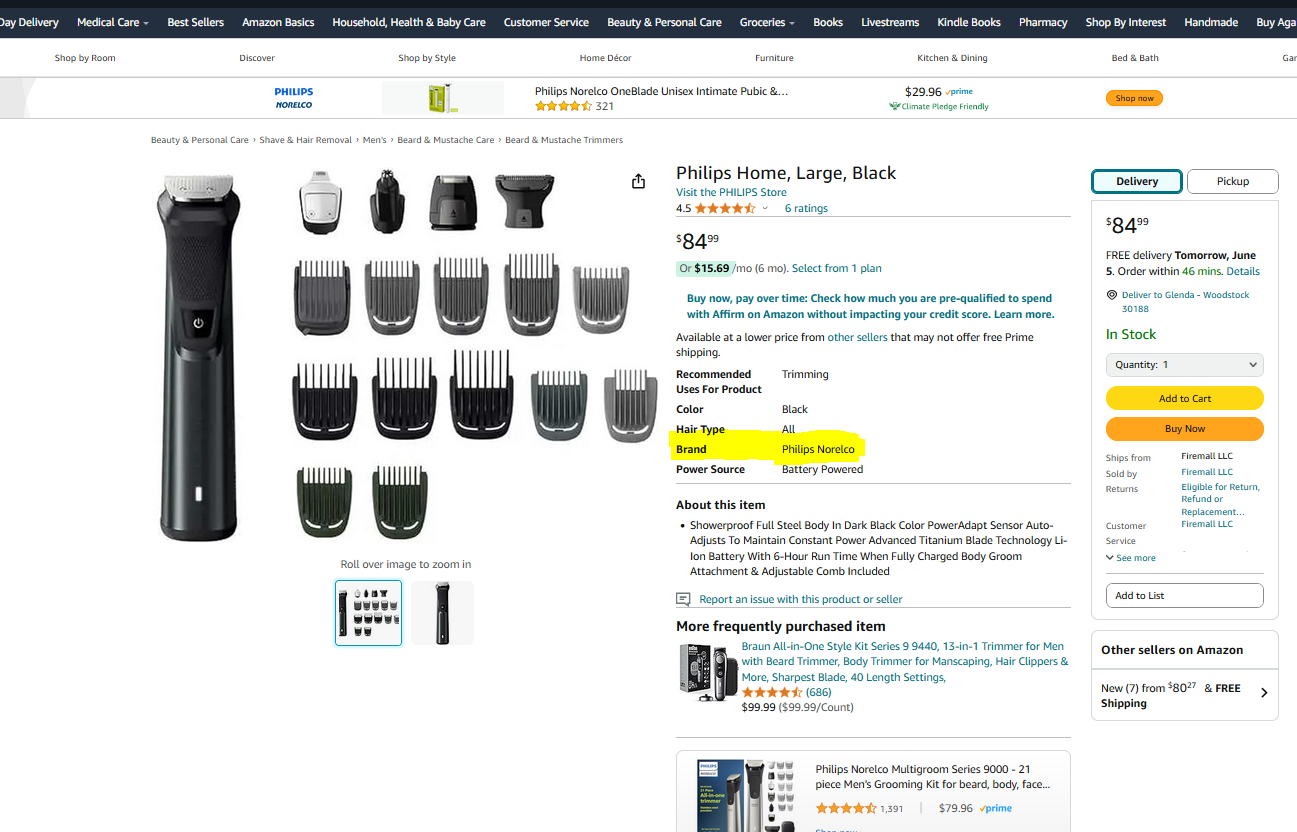Open the rating breakdown chevron beside stars
The image size is (1297, 832).
(765, 208)
